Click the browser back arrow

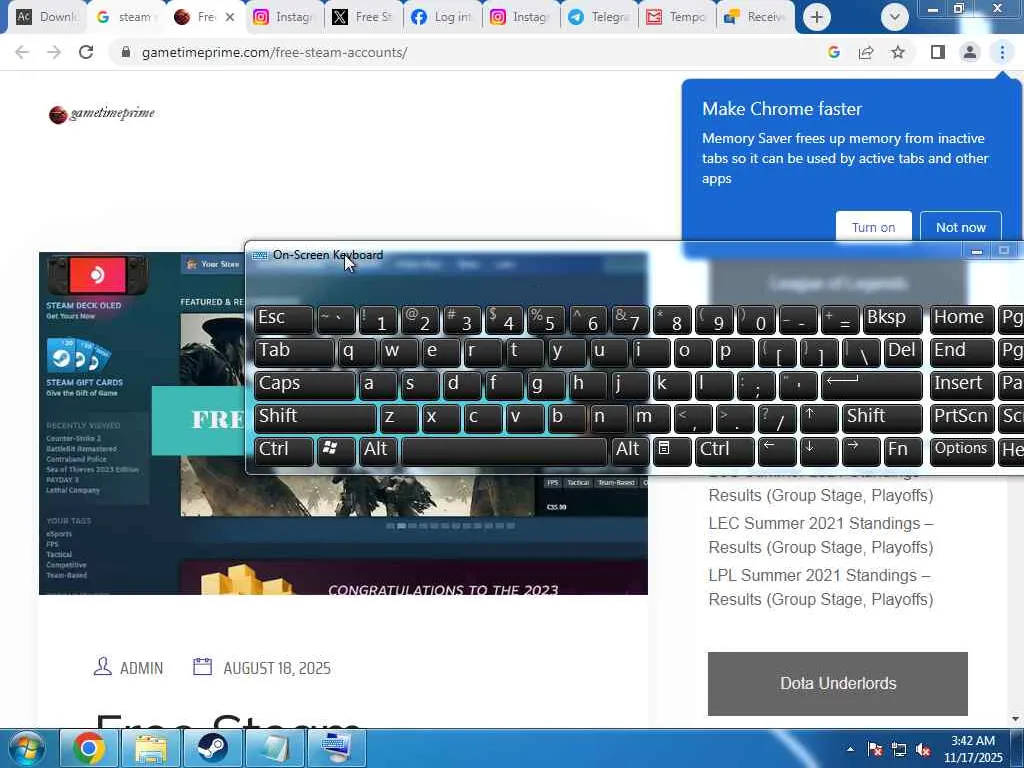point(22,52)
